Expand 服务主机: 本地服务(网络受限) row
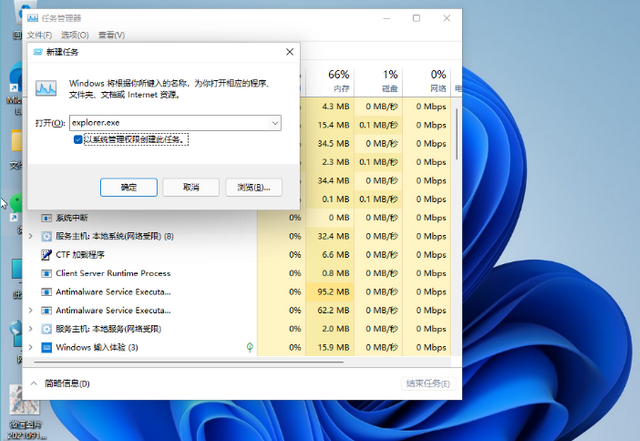 31,329
